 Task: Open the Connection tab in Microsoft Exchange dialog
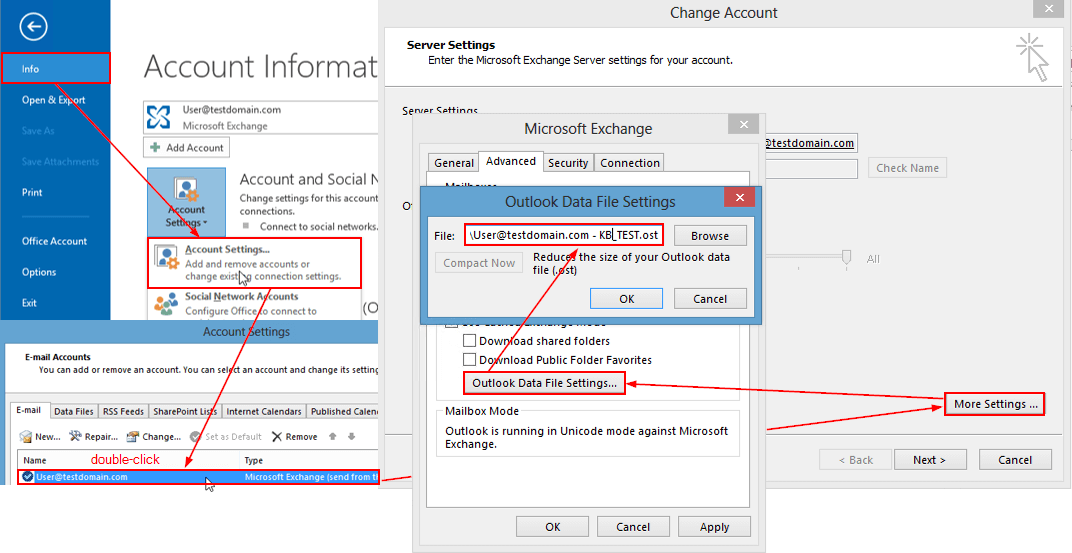click(629, 163)
